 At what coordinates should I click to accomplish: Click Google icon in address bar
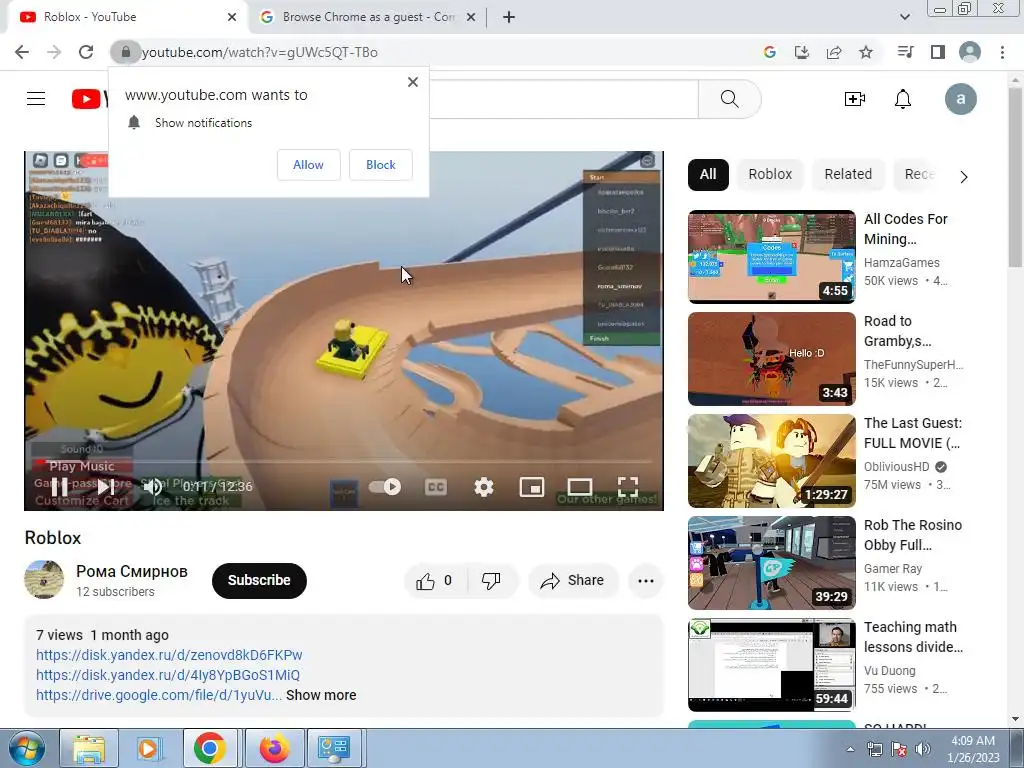[770, 52]
